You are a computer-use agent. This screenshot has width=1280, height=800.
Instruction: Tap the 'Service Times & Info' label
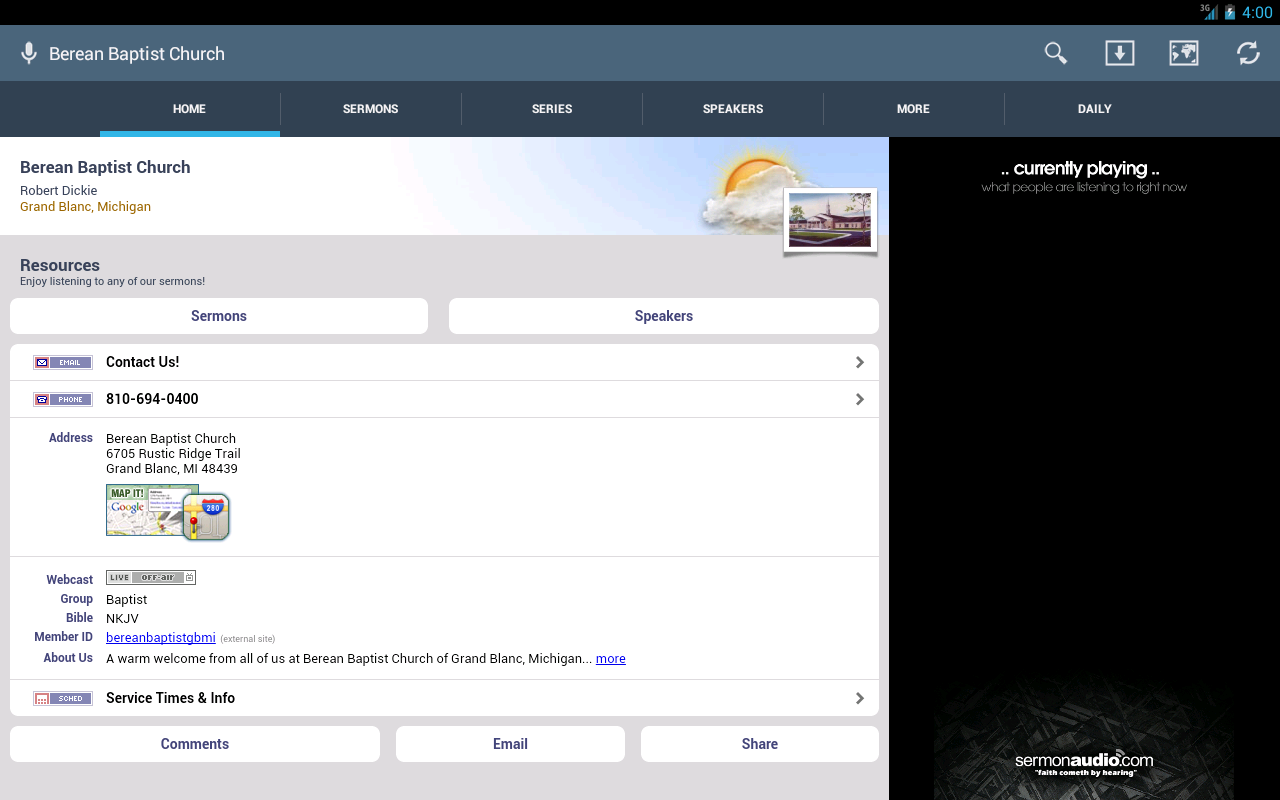[171, 698]
